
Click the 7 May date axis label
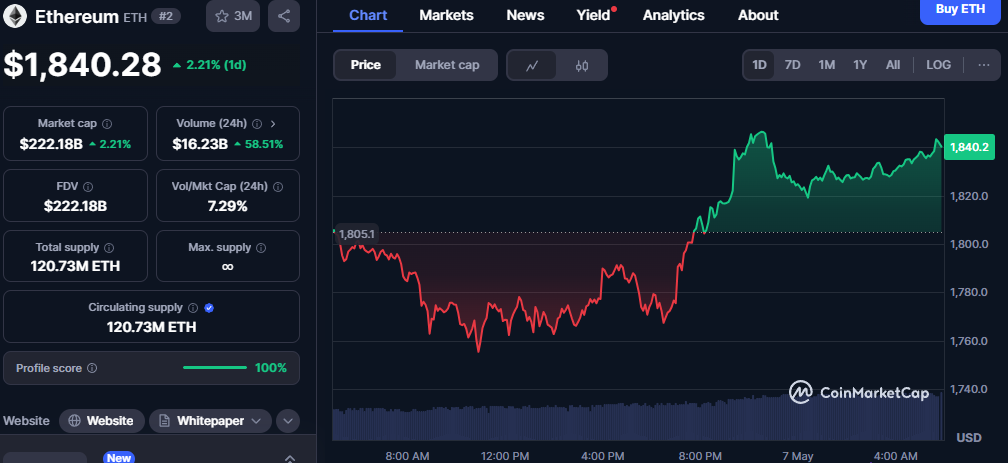[x=798, y=456]
